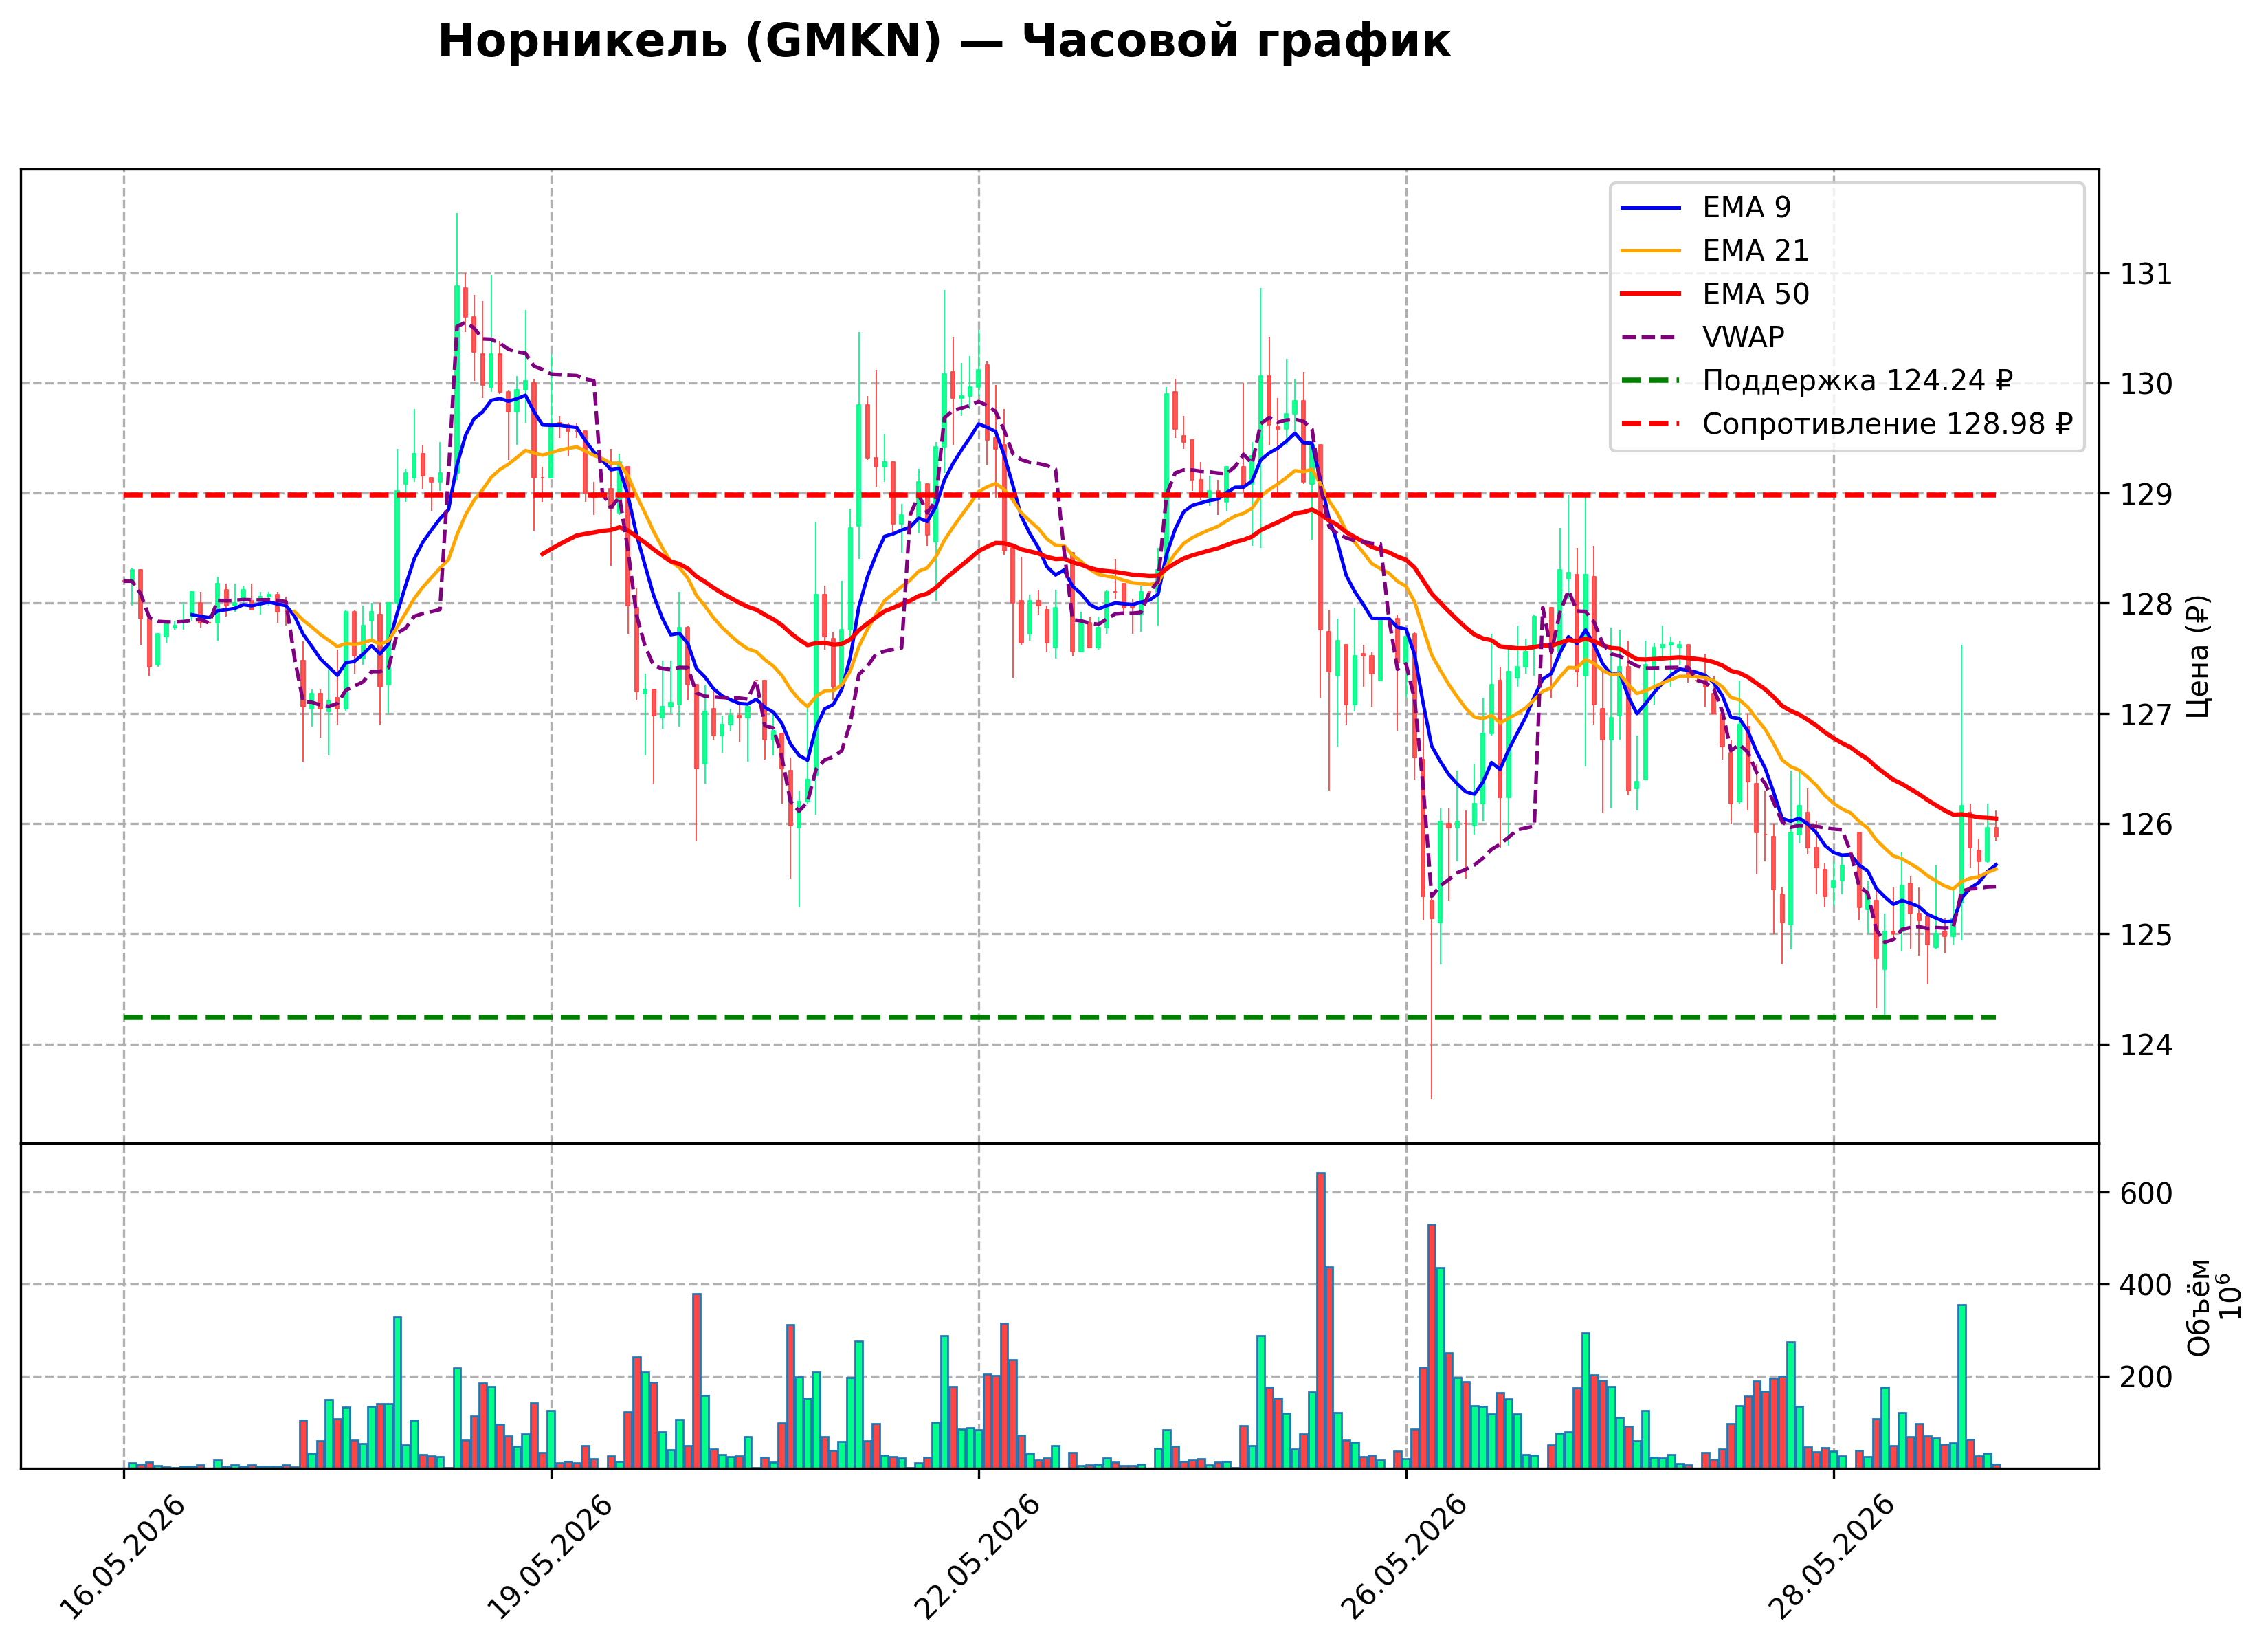Click price axis label 128
The height and width of the screenshot is (1645, 2268).
(x=2147, y=604)
